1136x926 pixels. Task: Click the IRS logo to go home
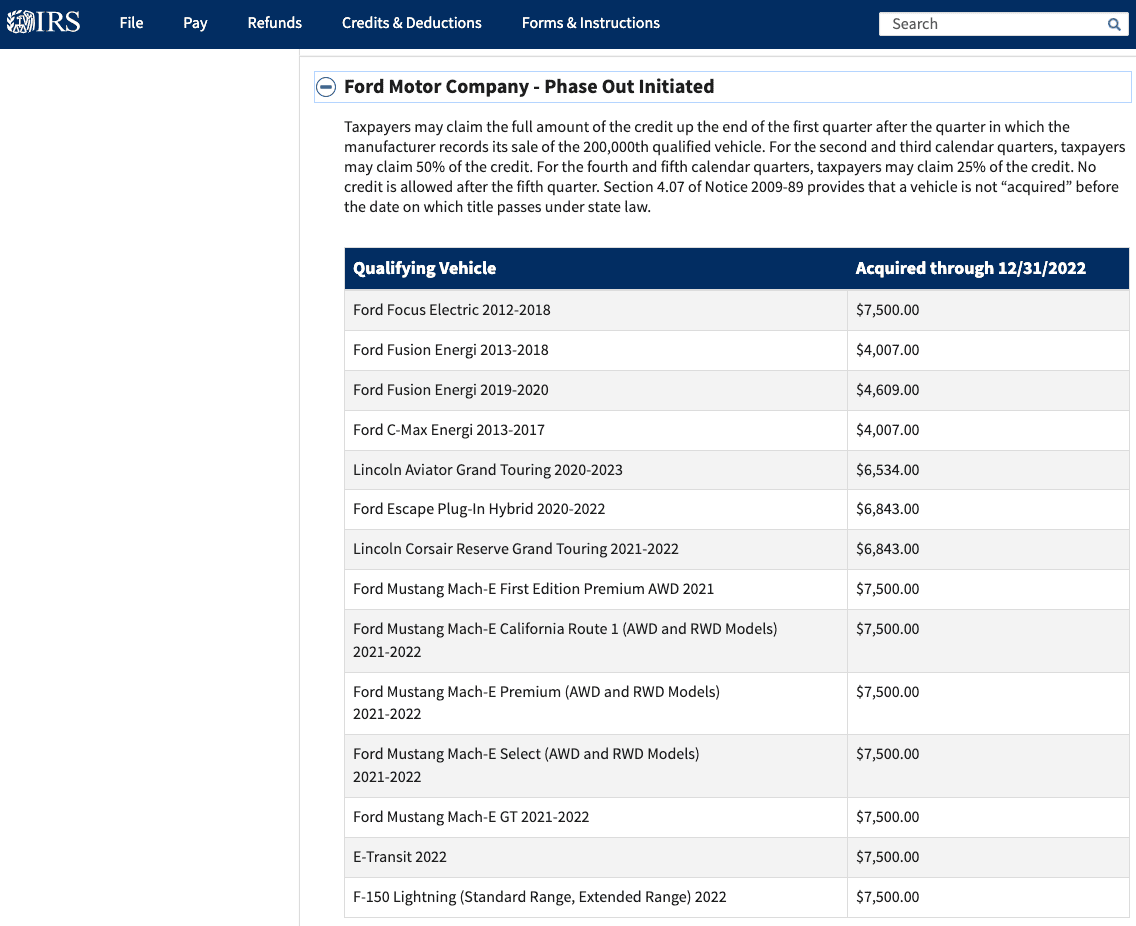click(x=43, y=22)
